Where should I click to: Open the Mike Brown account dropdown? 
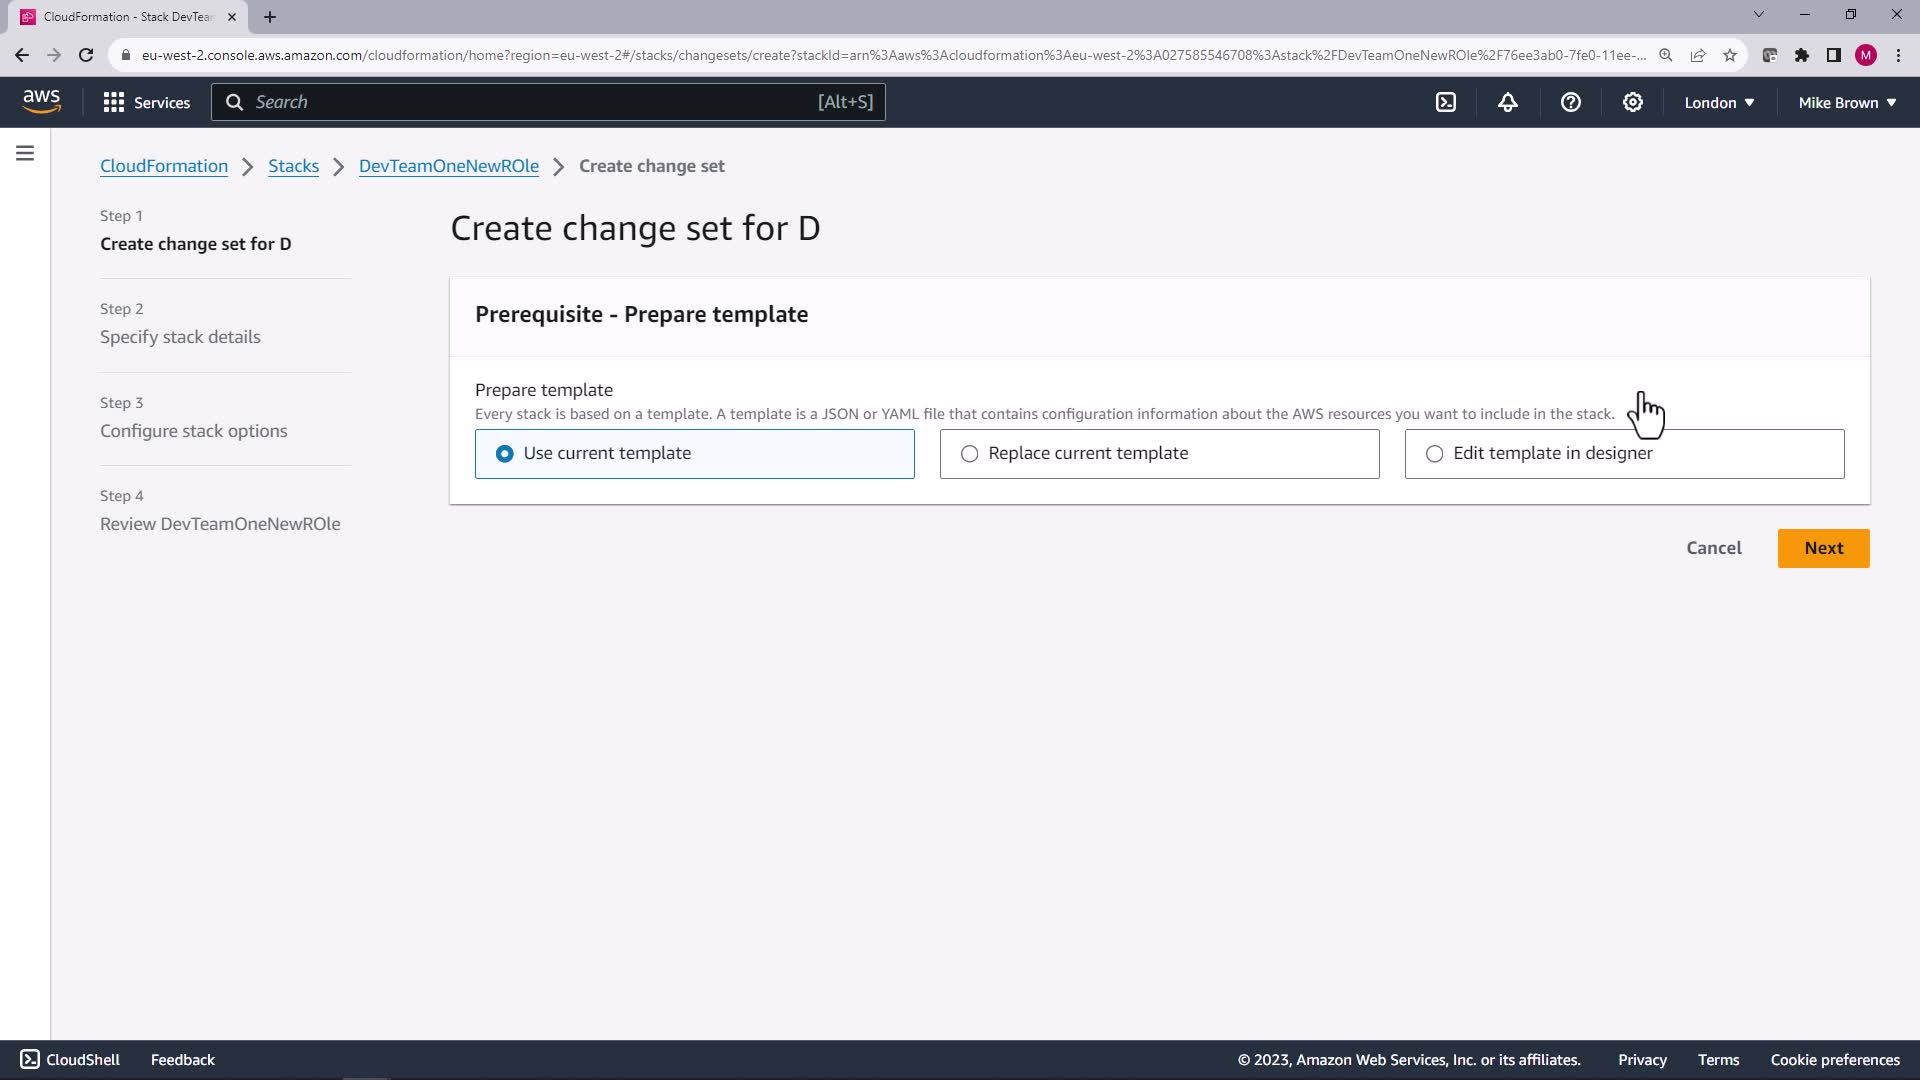1847,102
